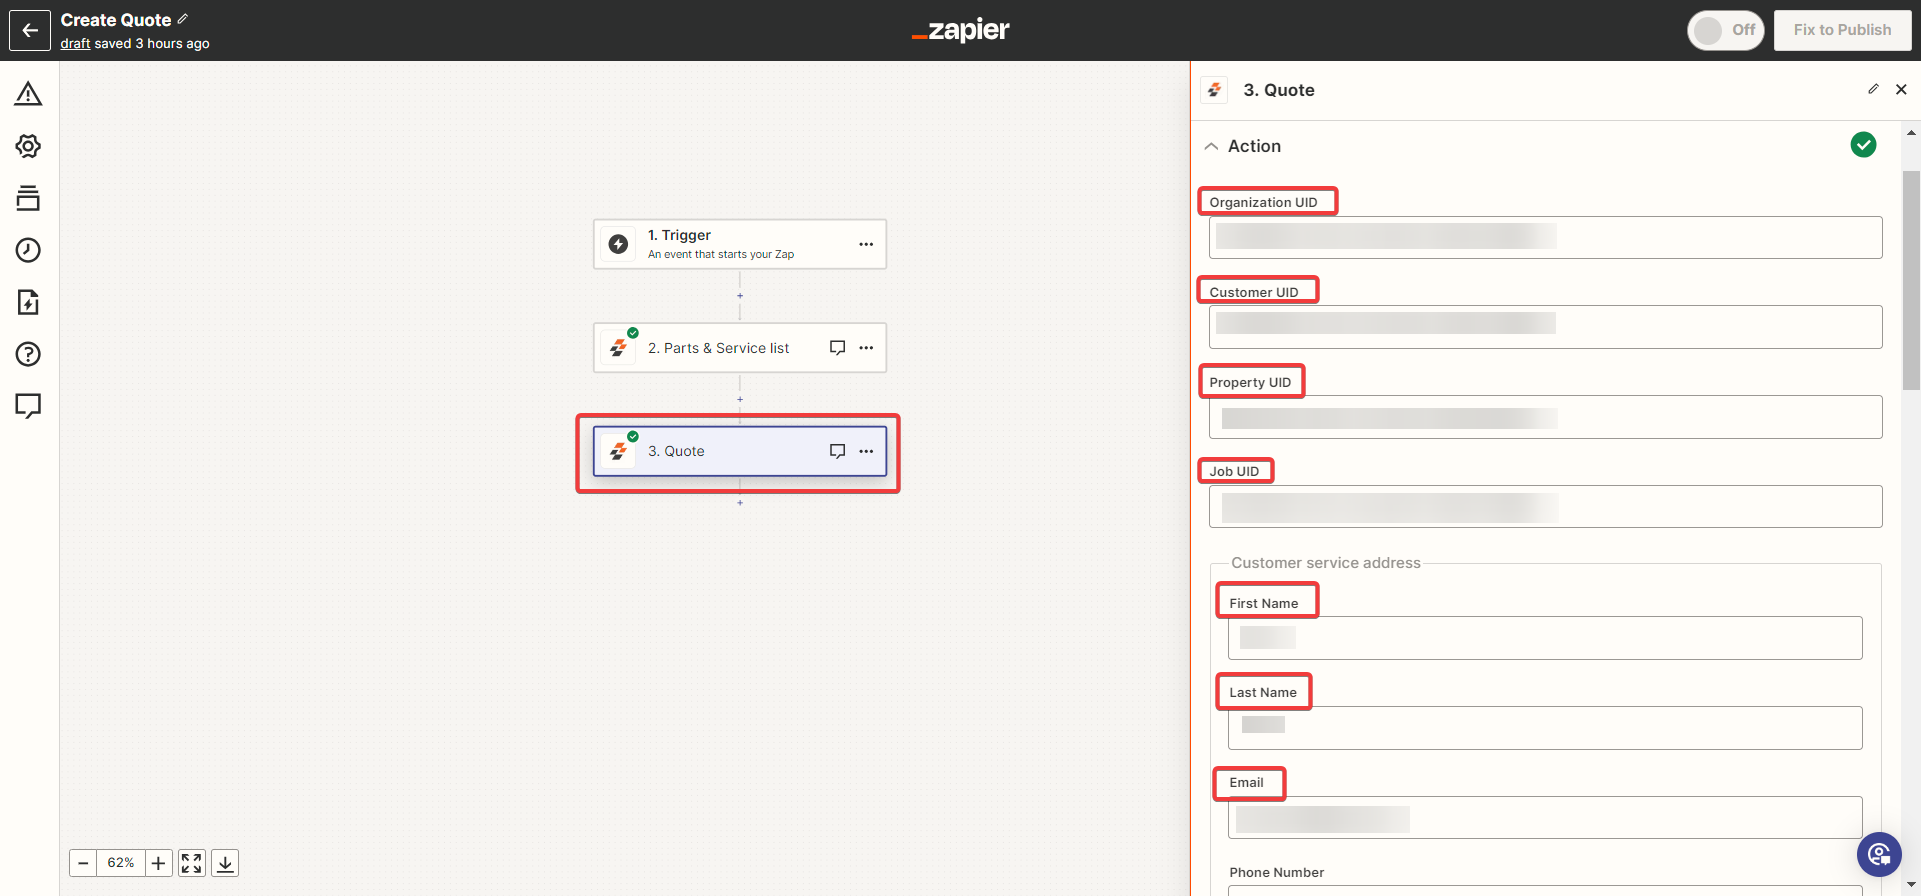
Task: Click the green check status icon in Action section
Action: click(x=1863, y=145)
